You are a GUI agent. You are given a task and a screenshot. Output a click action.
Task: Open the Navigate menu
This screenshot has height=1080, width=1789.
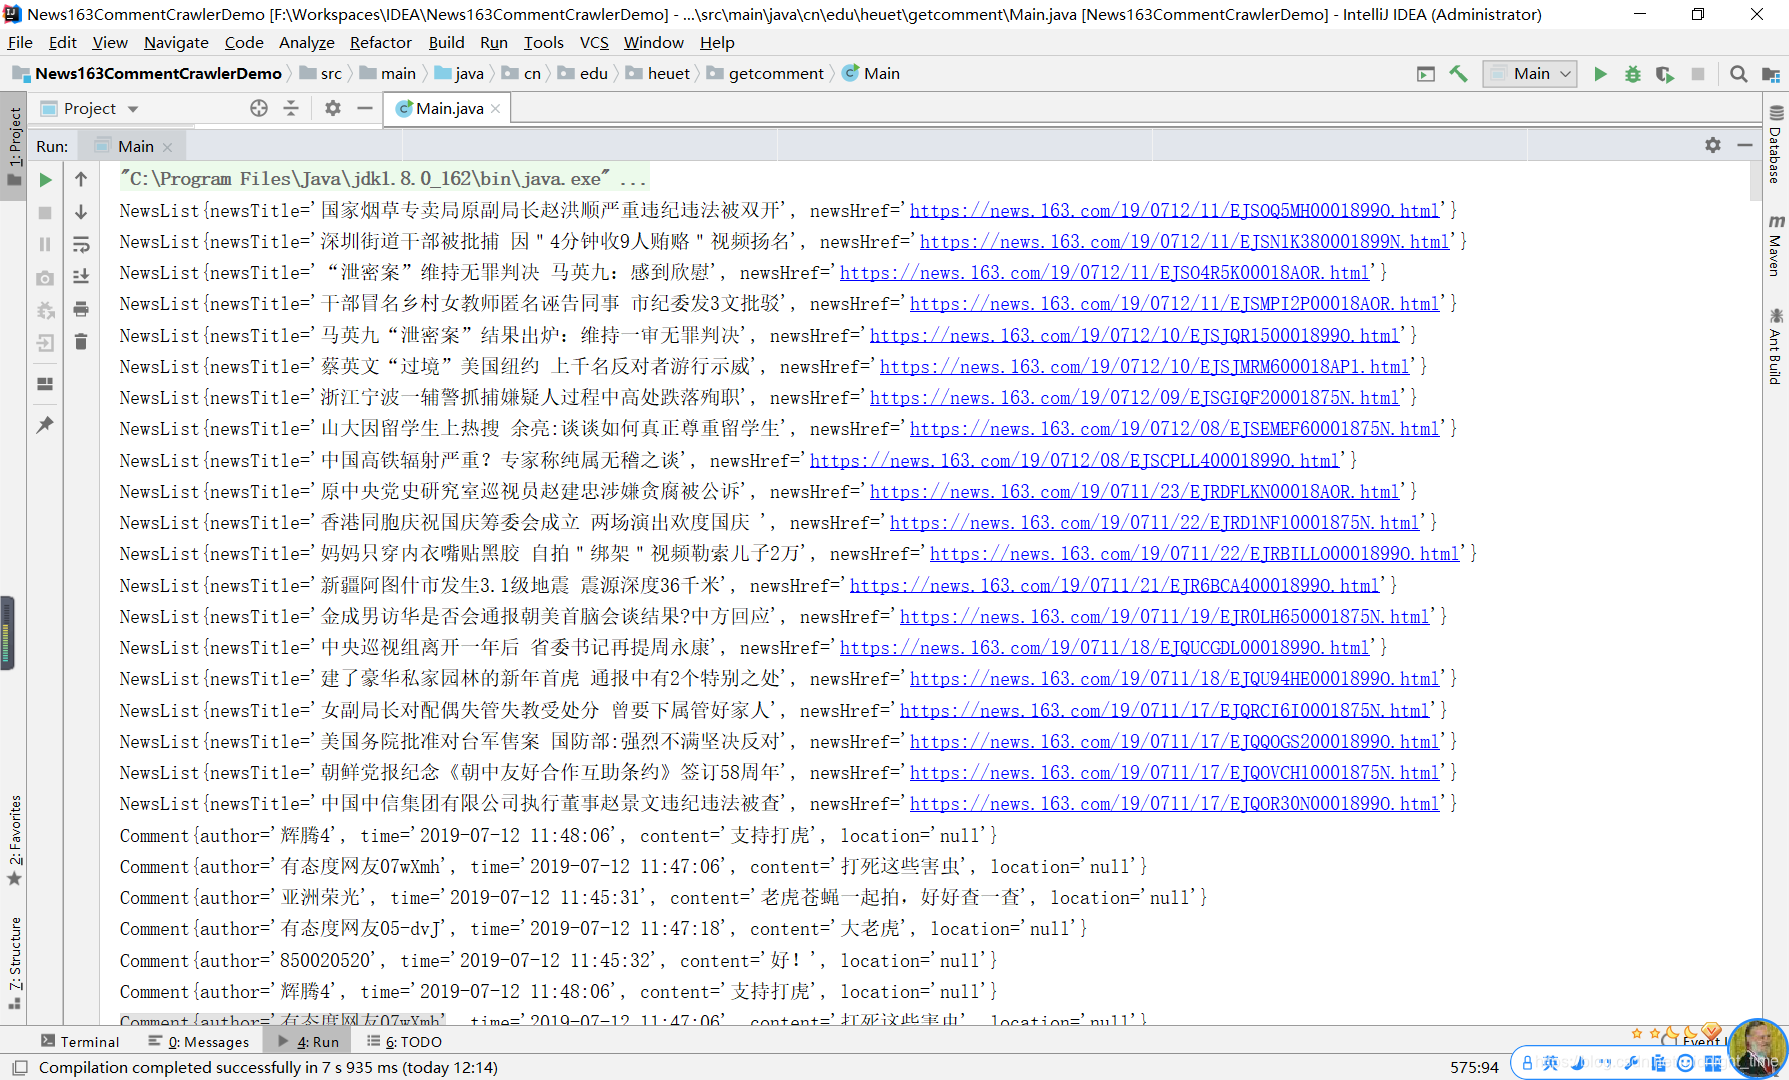[x=176, y=43]
